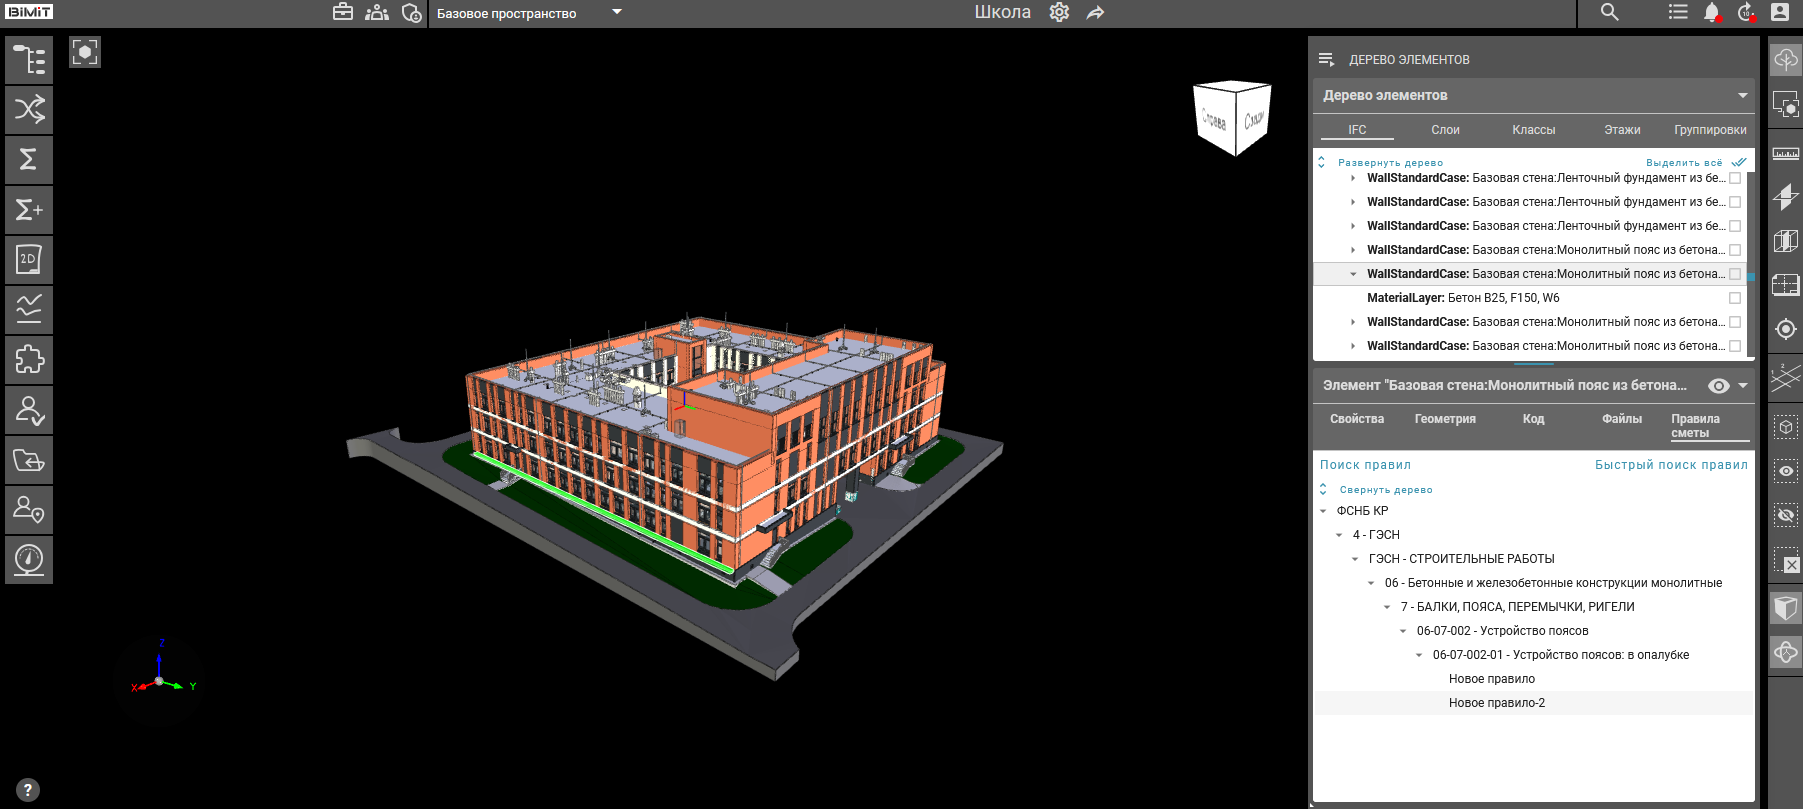Image resolution: width=1803 pixels, height=809 pixels.
Task: Click the fit-model-to-view icon
Action: click(x=85, y=52)
